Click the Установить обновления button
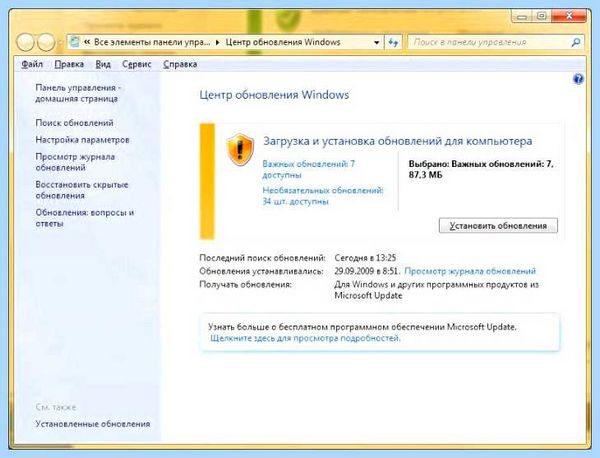Screen dimensions: 600x458 [x=498, y=225]
